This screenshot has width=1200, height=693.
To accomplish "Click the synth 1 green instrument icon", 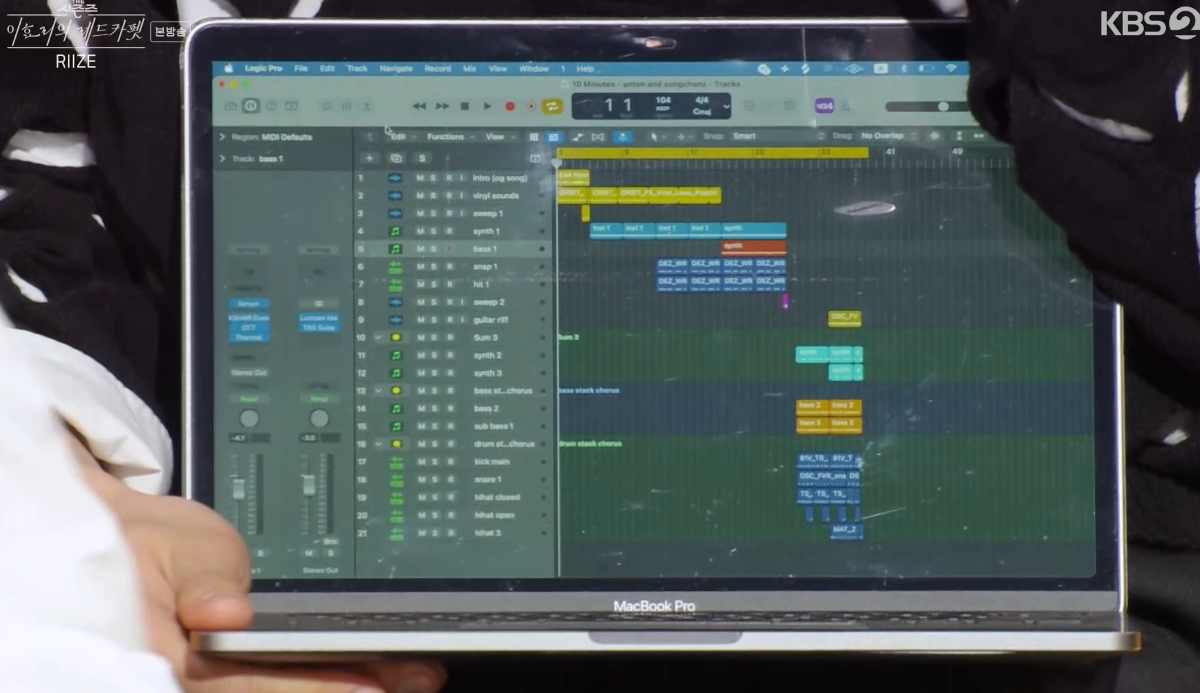I will (x=395, y=231).
